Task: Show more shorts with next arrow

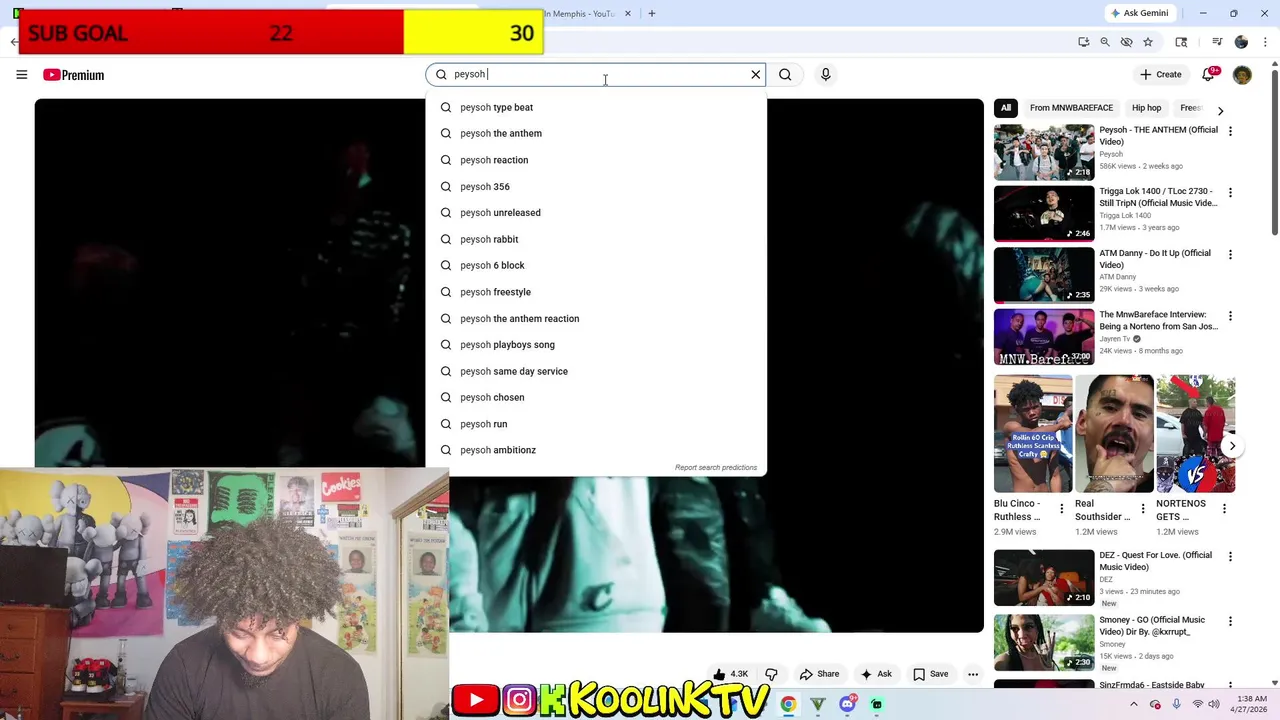Action: pos(1232,446)
